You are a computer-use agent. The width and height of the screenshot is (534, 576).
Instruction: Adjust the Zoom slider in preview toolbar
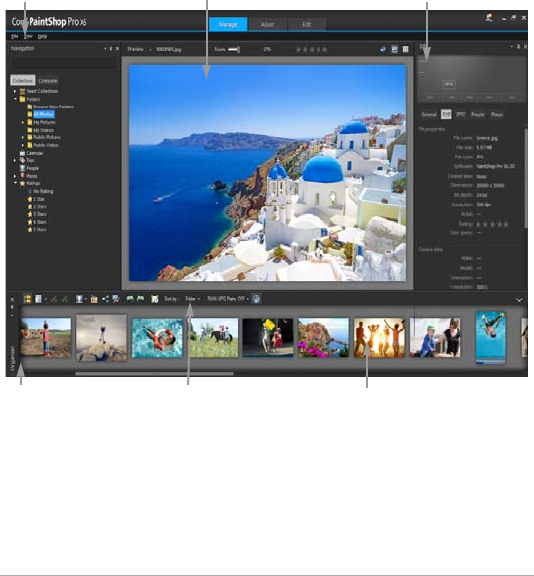click(234, 49)
